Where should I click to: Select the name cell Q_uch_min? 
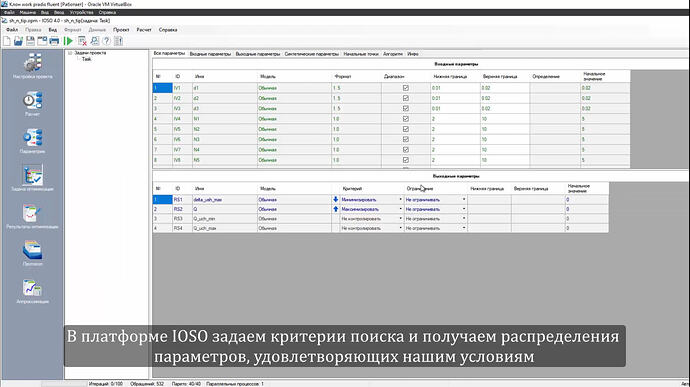[224, 219]
